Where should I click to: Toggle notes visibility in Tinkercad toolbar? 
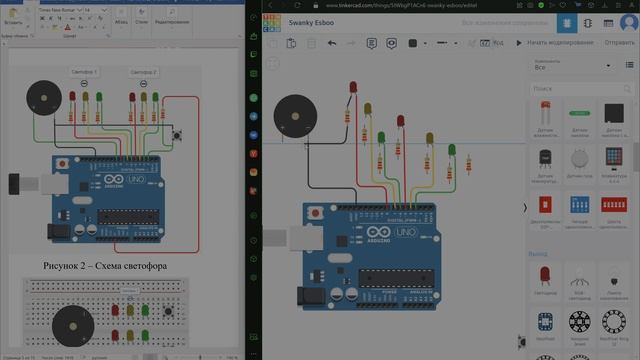tap(391, 43)
